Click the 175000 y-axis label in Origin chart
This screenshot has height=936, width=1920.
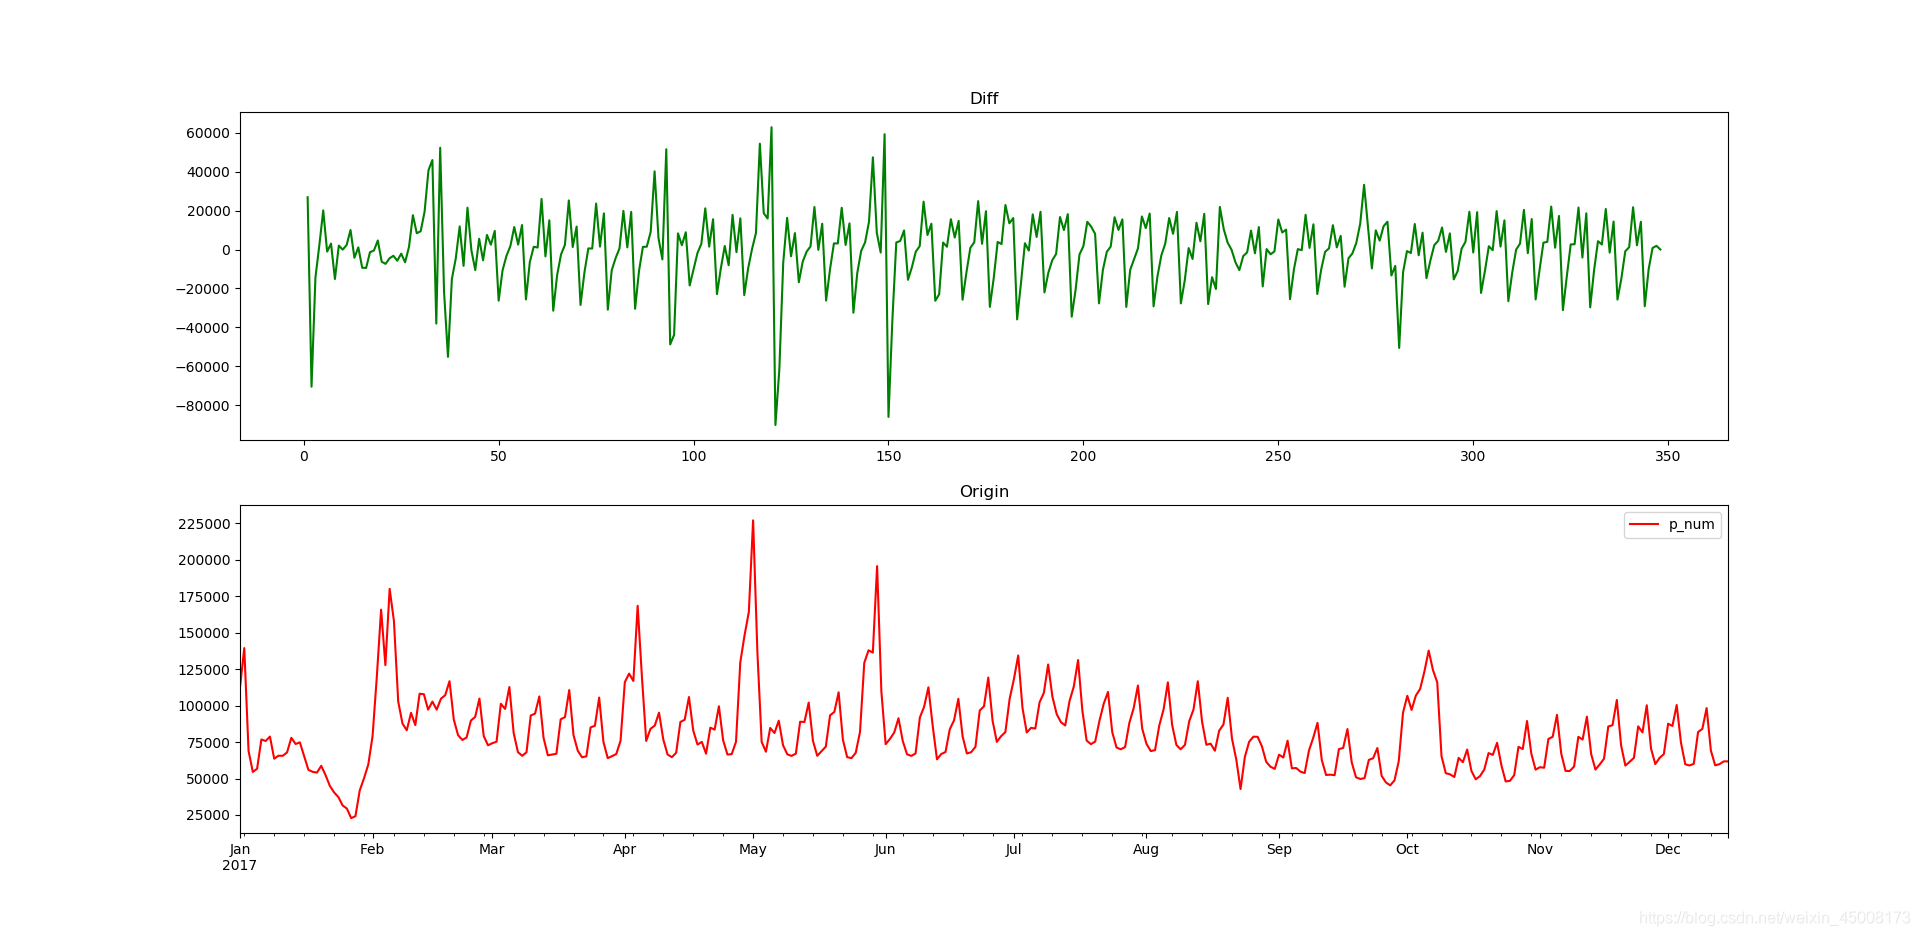pos(204,597)
